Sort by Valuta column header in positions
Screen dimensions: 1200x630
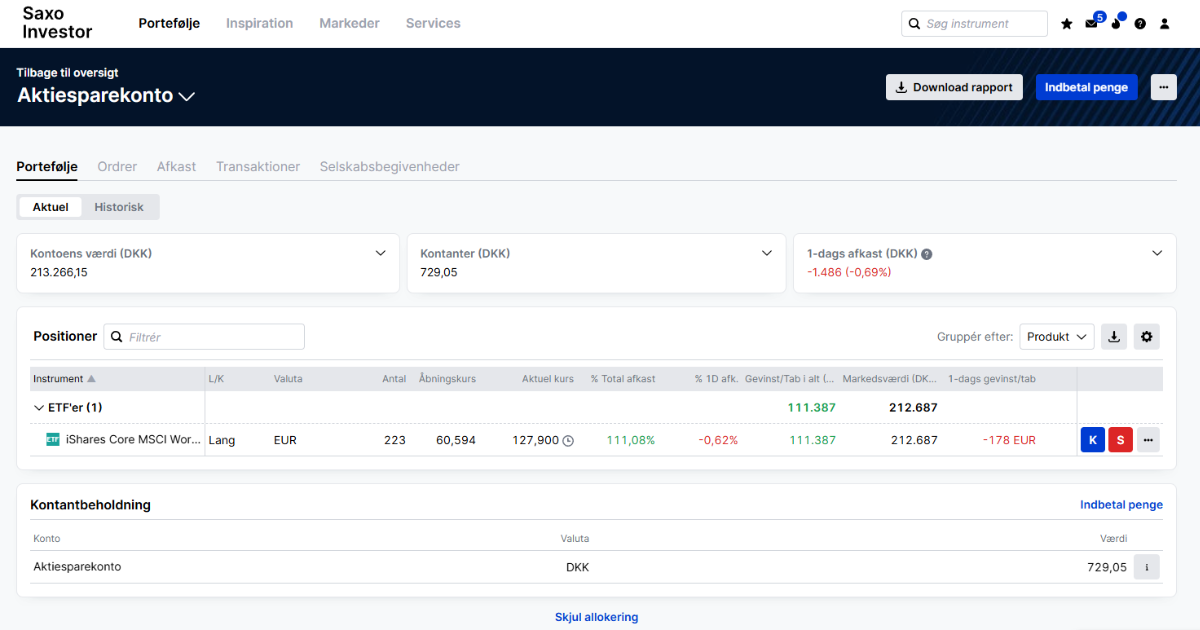[x=288, y=379]
